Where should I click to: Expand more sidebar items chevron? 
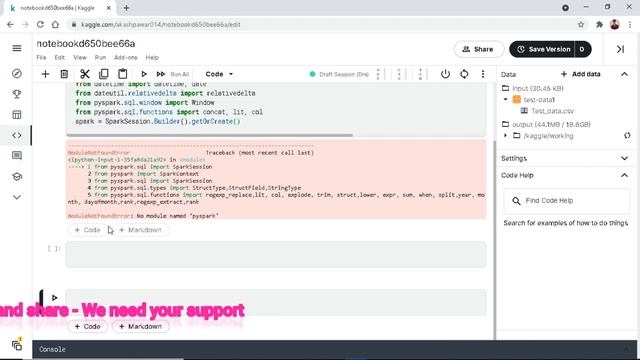[x=17, y=197]
